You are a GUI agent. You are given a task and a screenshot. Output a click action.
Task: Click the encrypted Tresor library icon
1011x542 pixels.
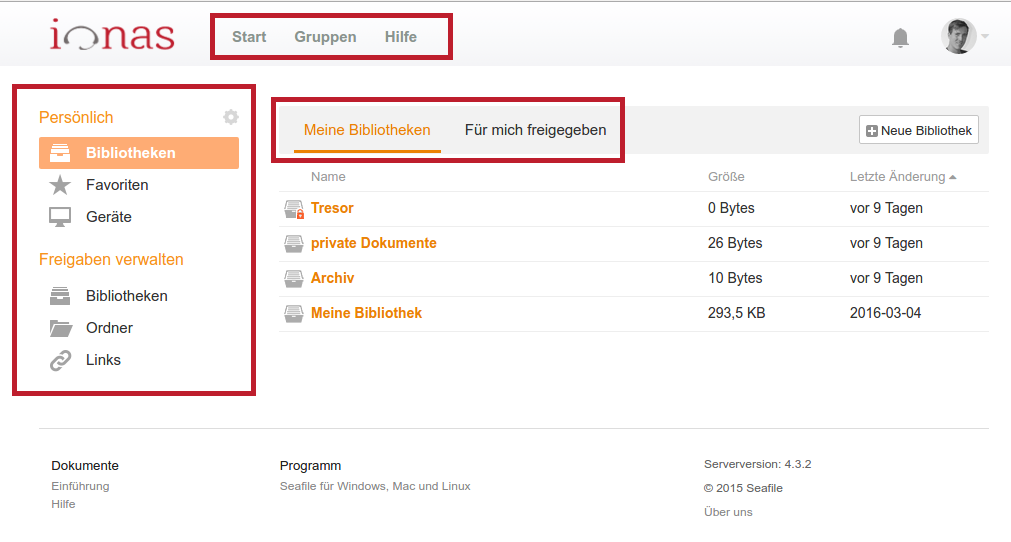(x=294, y=209)
